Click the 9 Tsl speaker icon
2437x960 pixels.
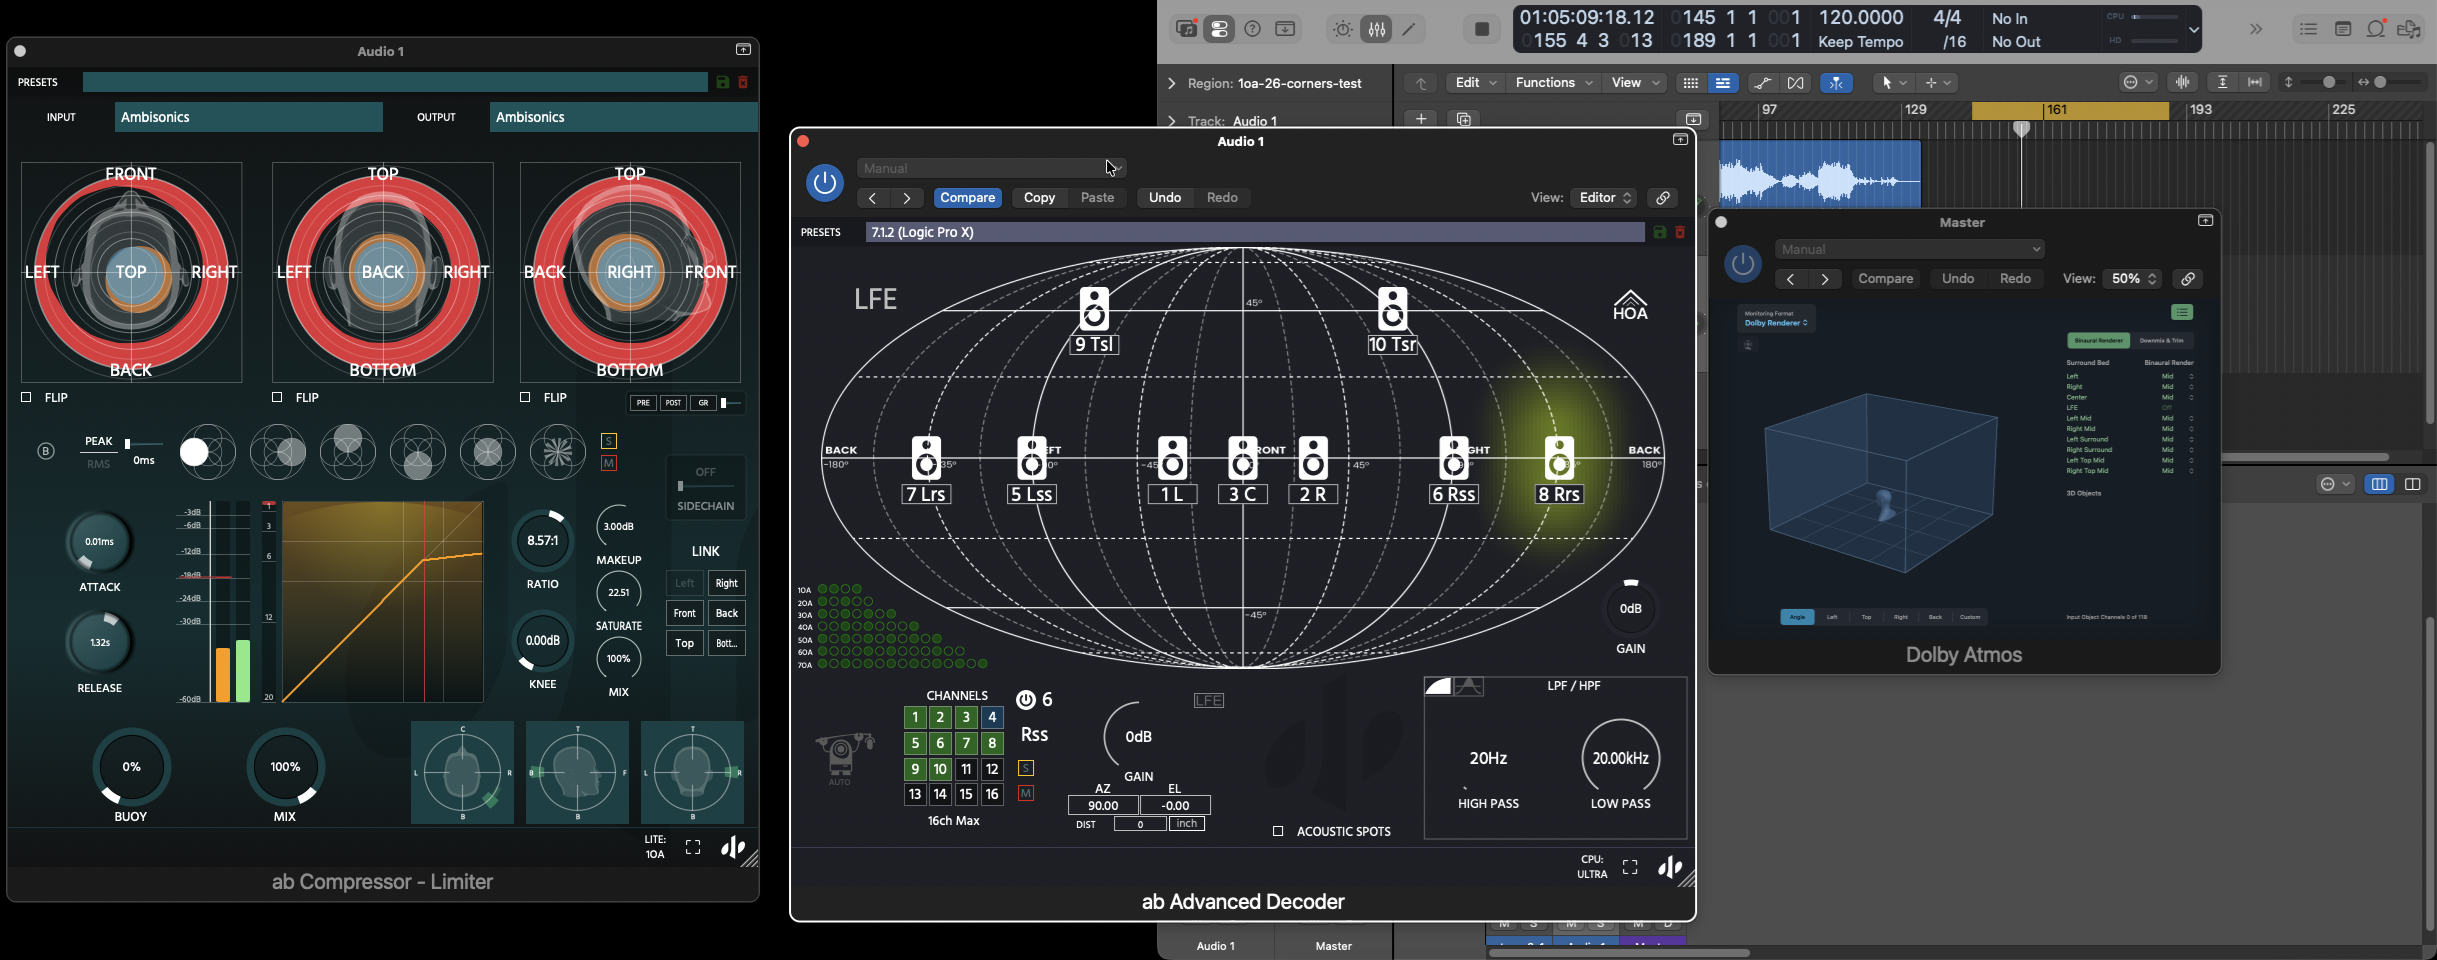click(1095, 309)
